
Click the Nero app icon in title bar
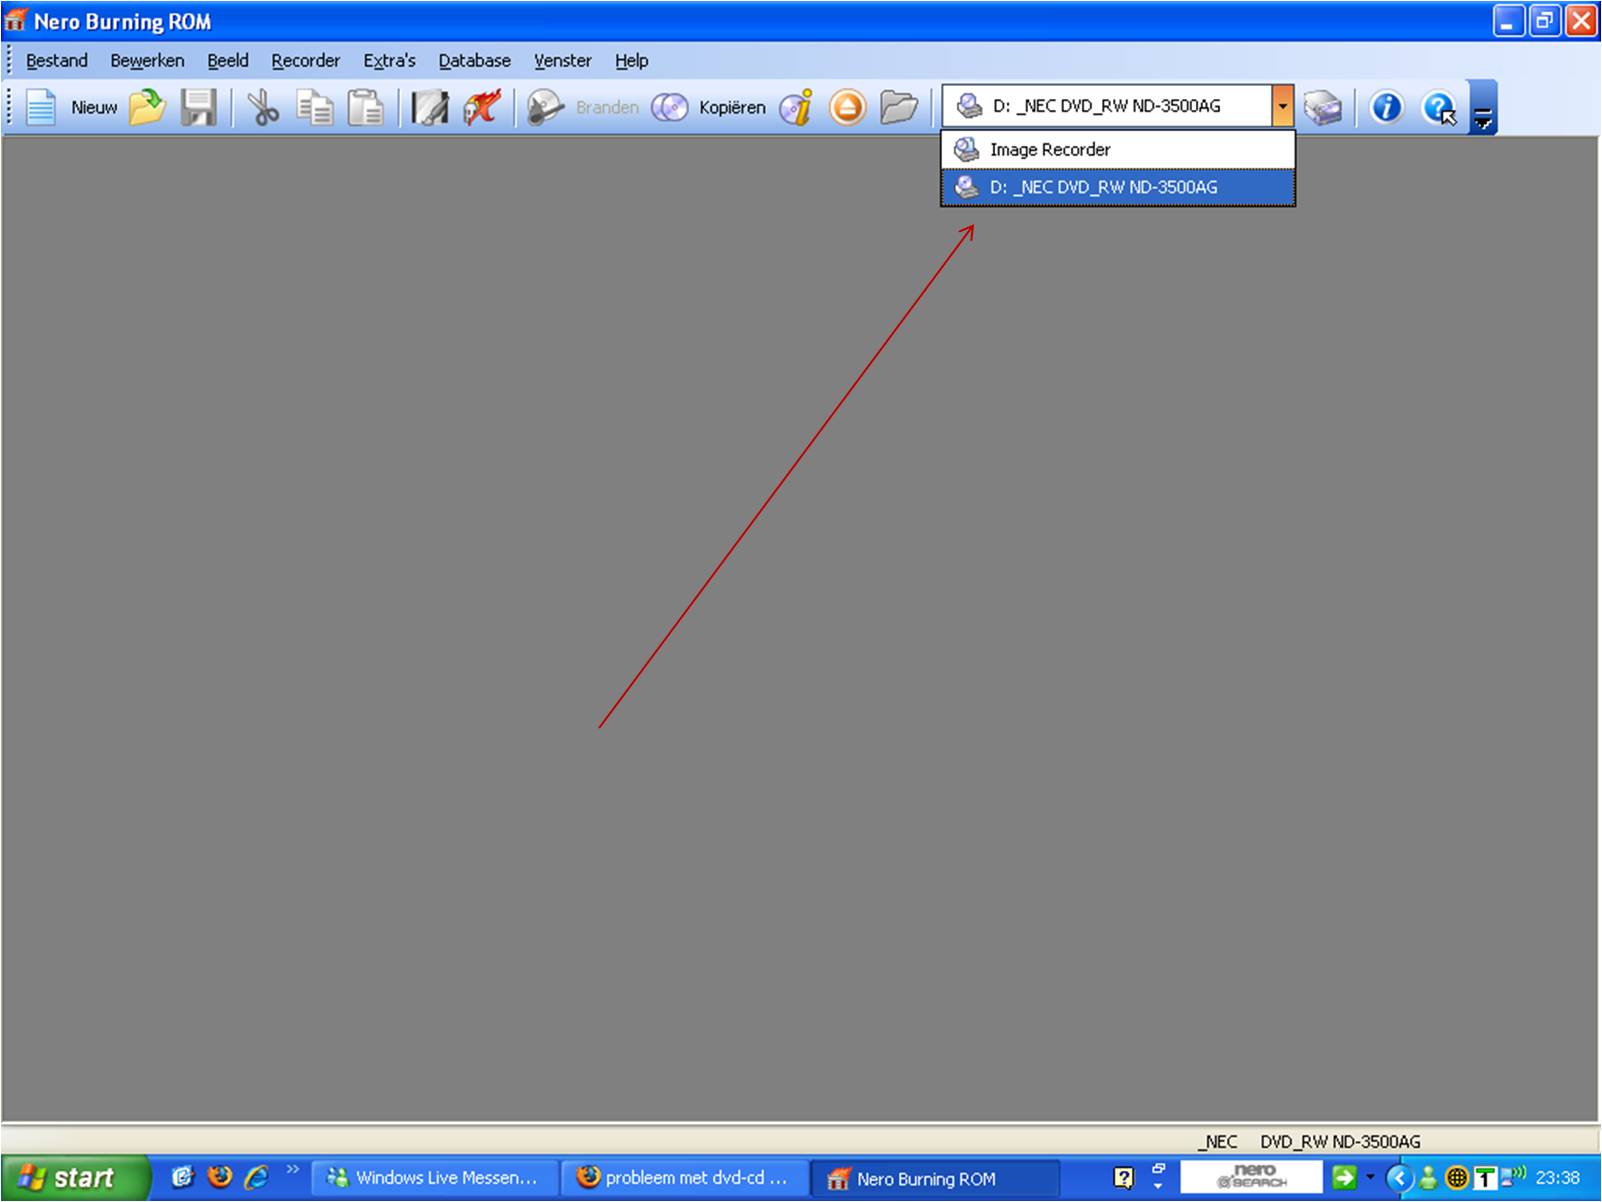pyautogui.click(x=16, y=21)
